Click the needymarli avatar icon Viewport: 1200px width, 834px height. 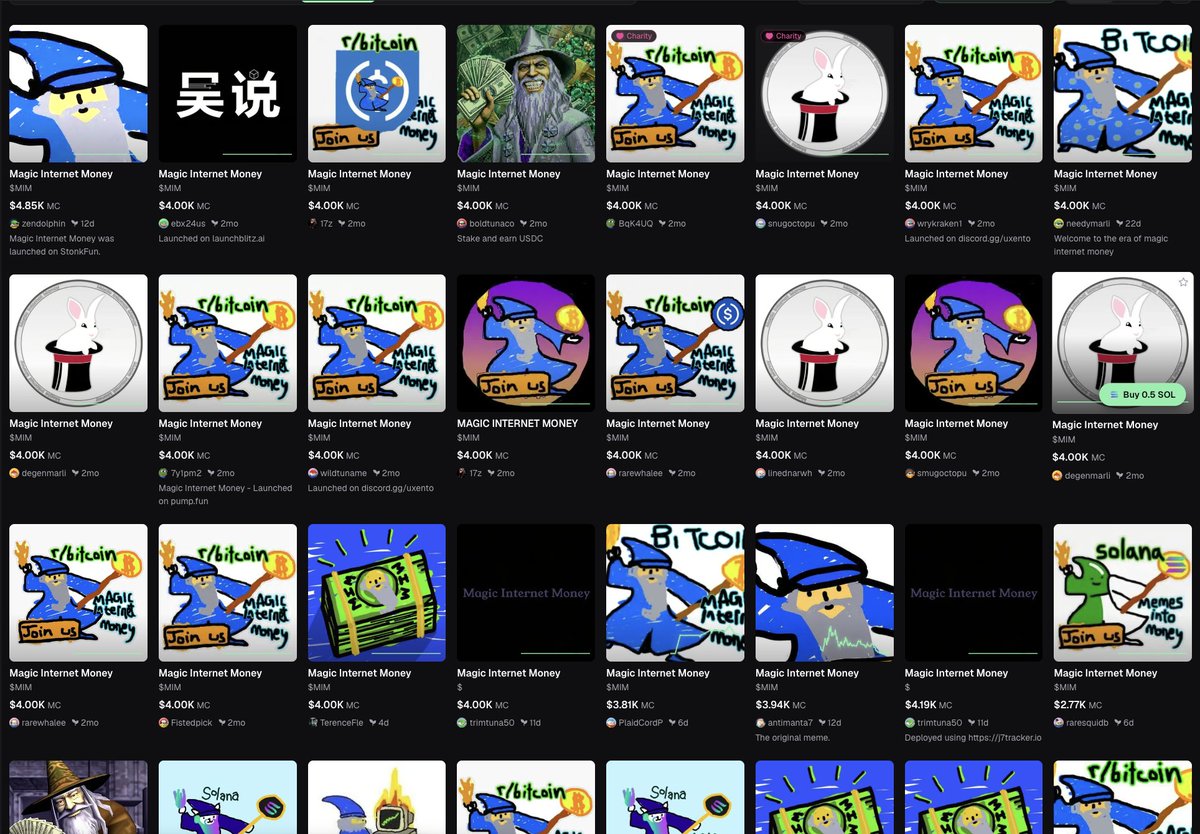point(1059,224)
